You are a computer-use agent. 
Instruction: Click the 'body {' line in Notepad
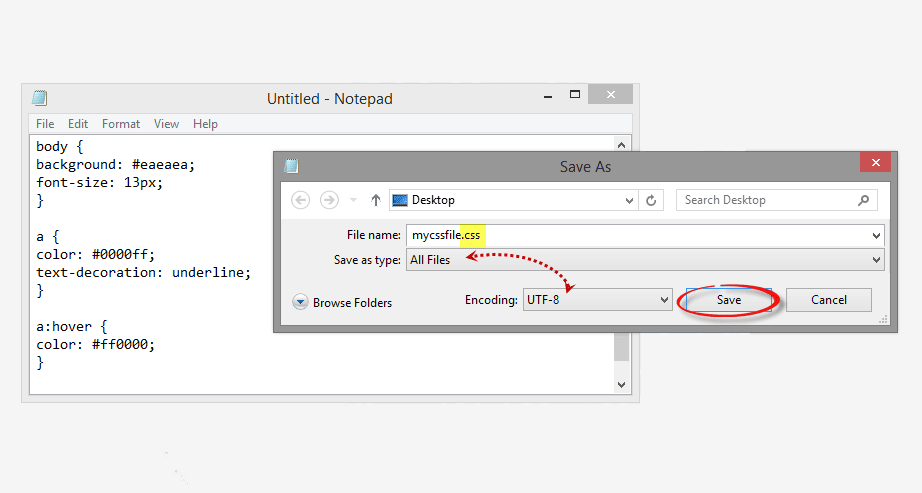(x=59, y=146)
